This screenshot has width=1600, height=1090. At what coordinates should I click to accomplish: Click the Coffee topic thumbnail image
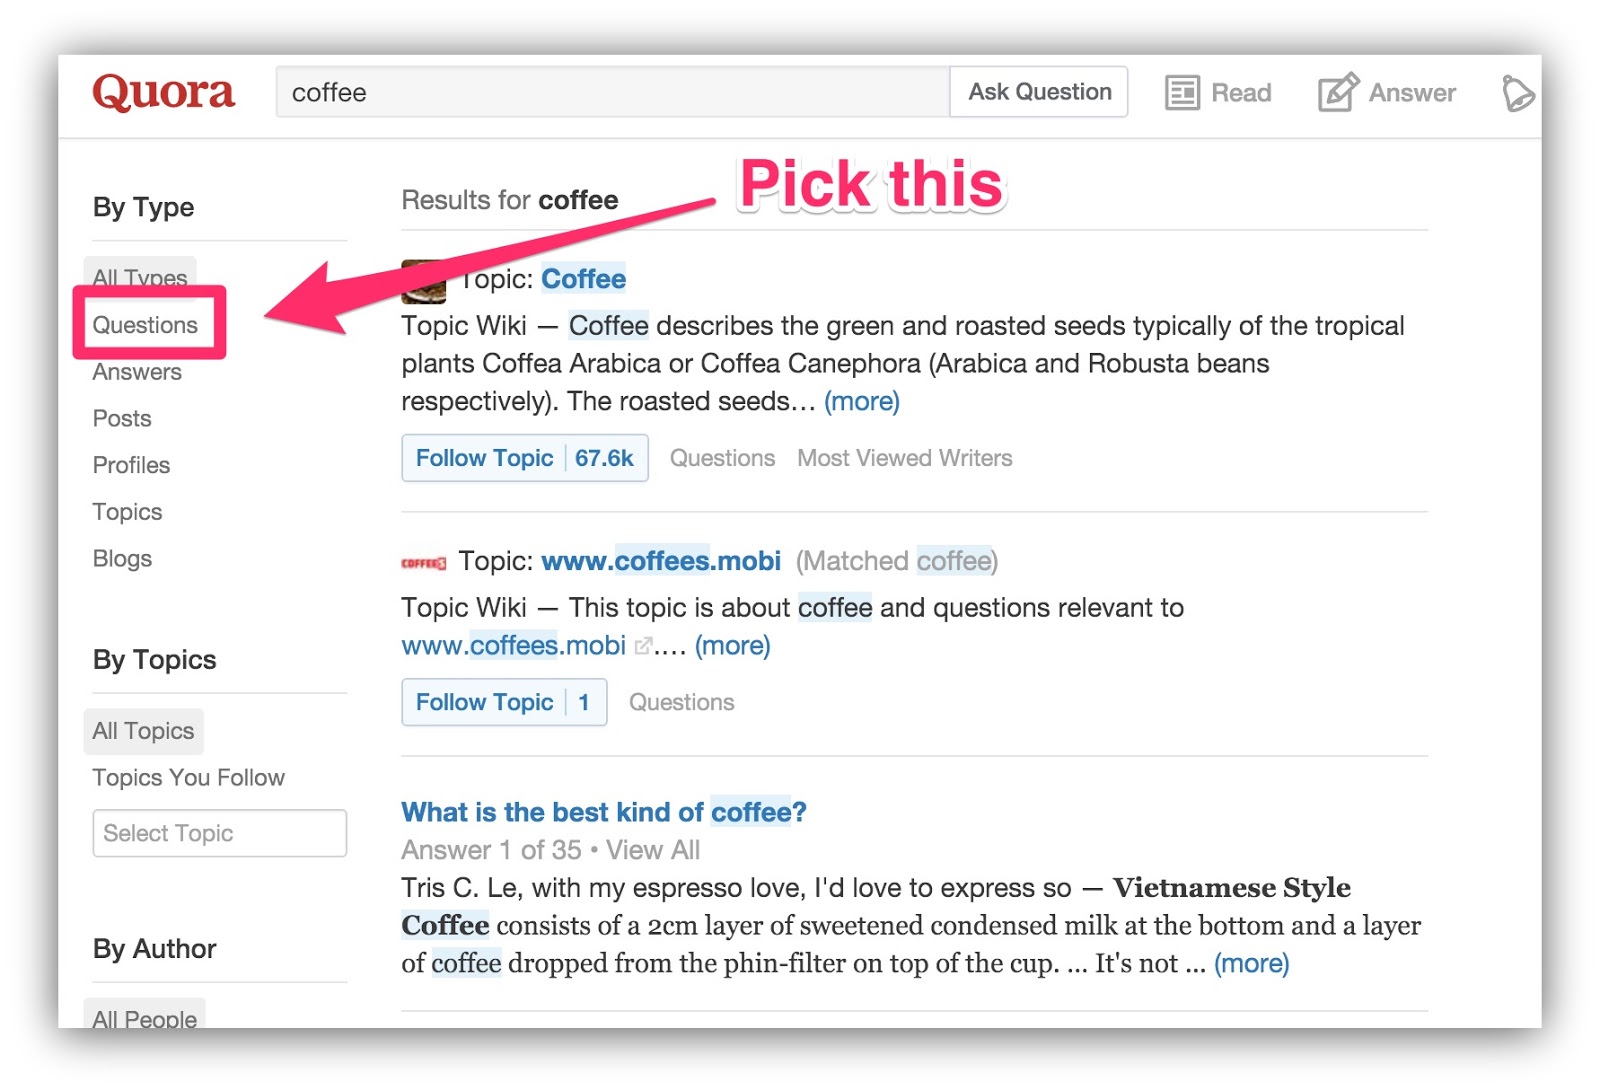[x=424, y=281]
